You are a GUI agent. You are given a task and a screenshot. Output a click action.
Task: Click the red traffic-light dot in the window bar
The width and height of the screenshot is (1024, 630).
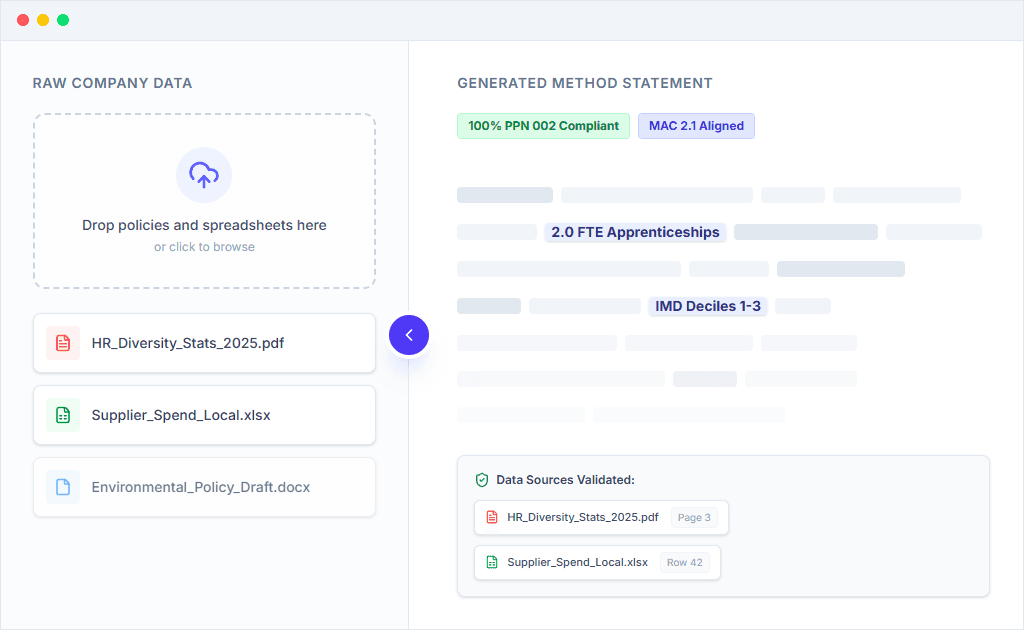(x=22, y=18)
